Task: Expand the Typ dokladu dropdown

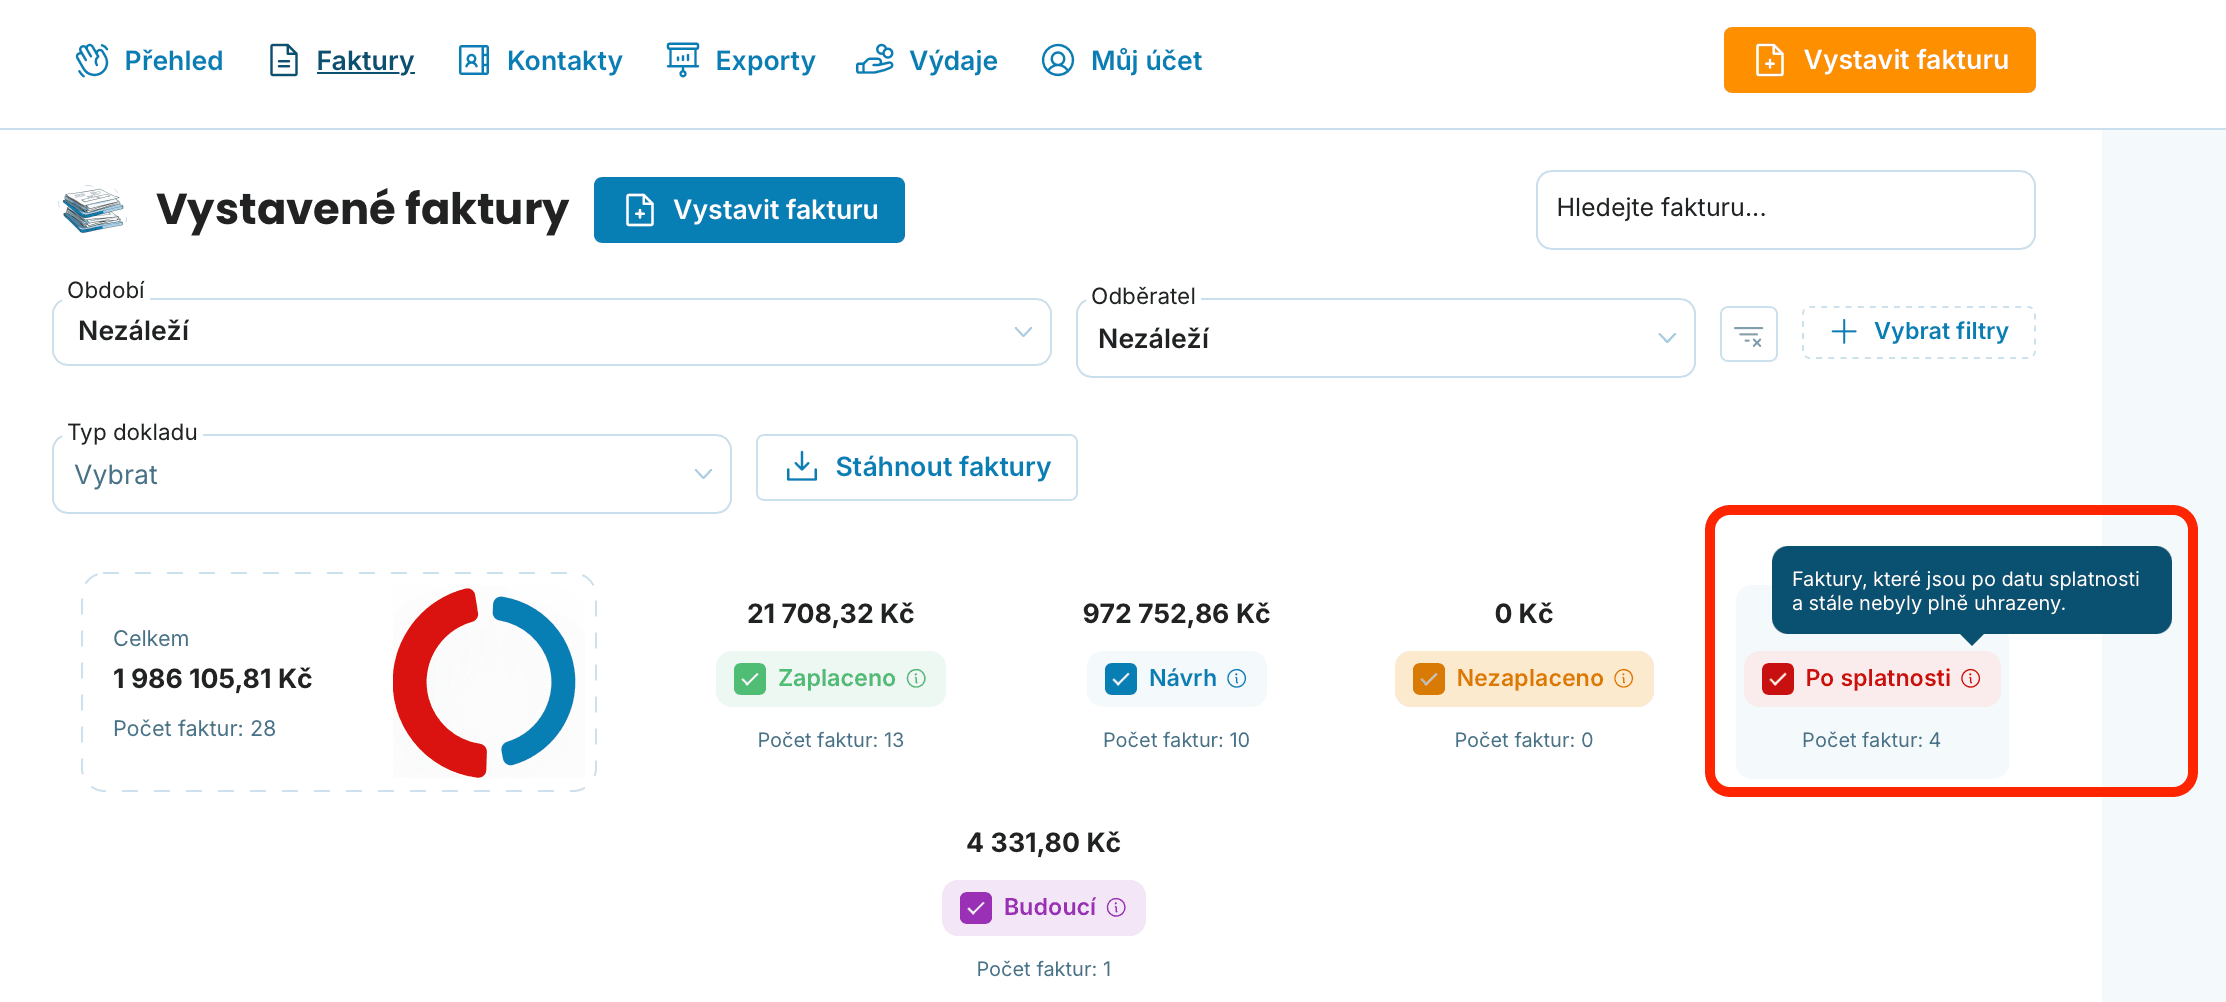Action: tap(392, 474)
